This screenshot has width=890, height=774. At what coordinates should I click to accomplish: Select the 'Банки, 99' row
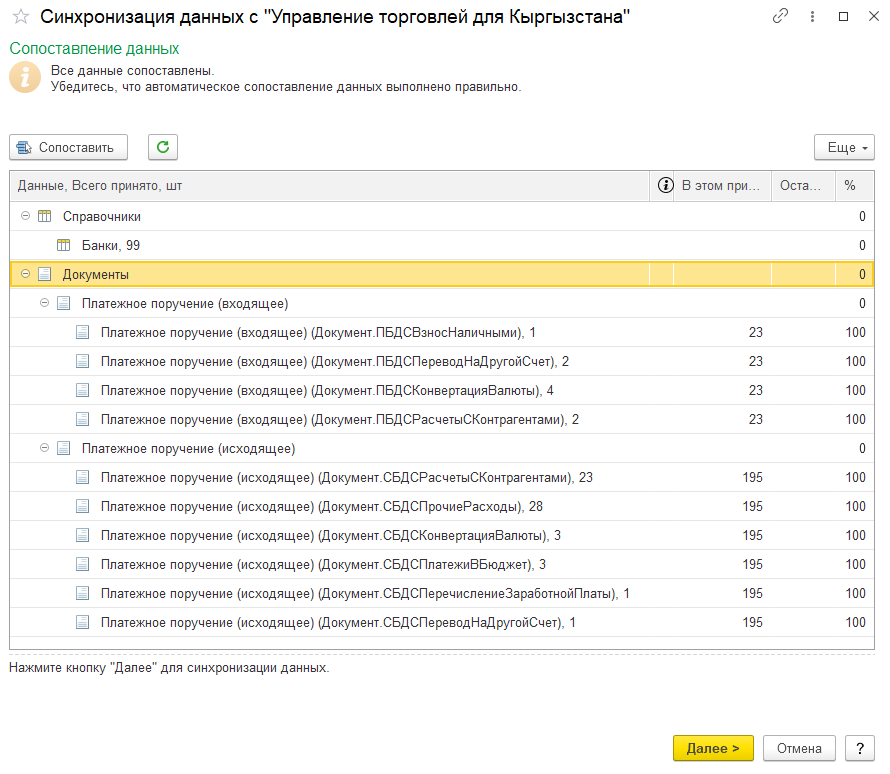(442, 245)
